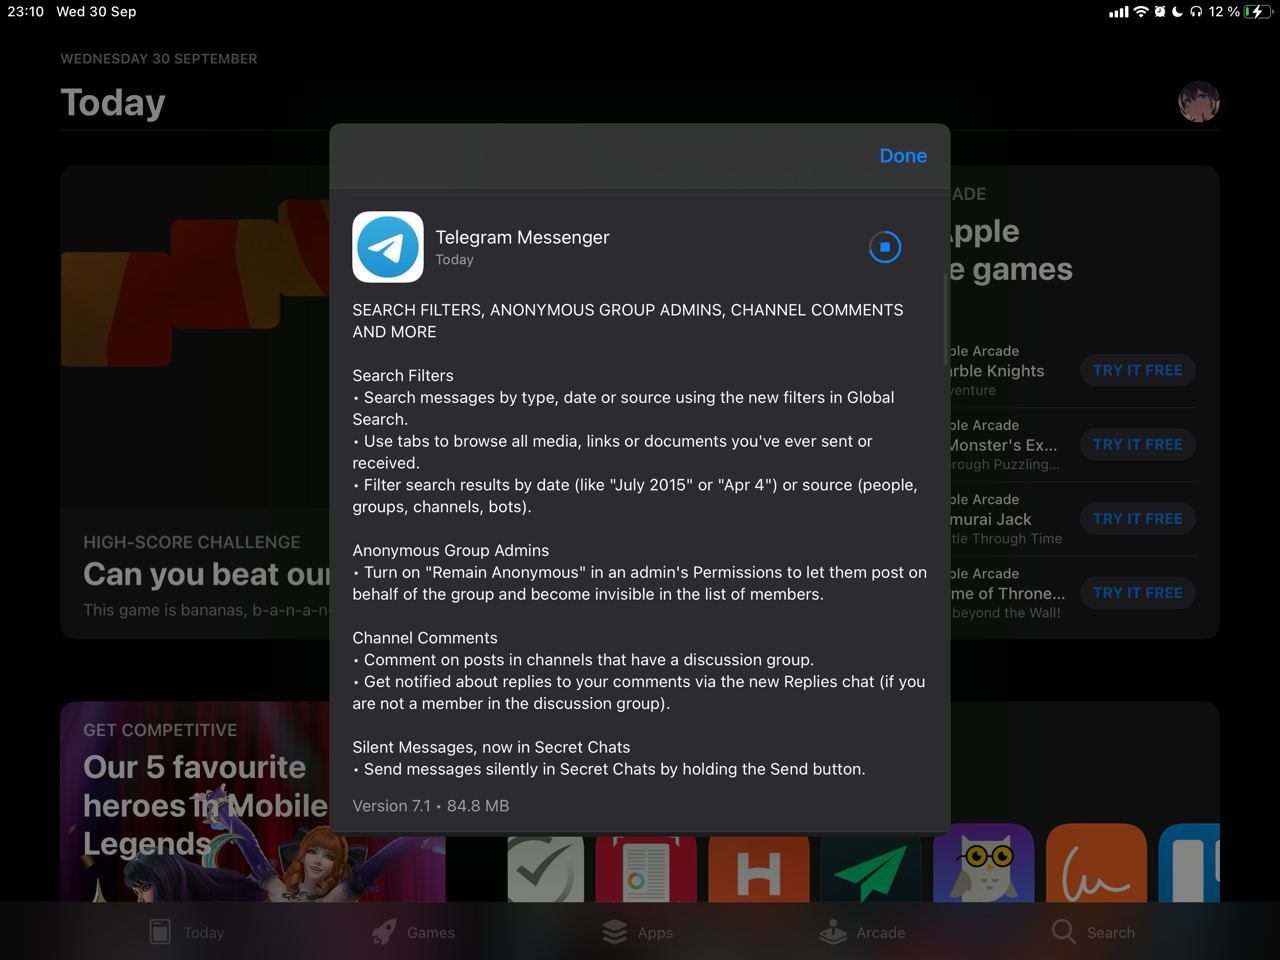Stop the Telegram Messenger download
Image resolution: width=1280 pixels, height=960 pixels.
(885, 247)
